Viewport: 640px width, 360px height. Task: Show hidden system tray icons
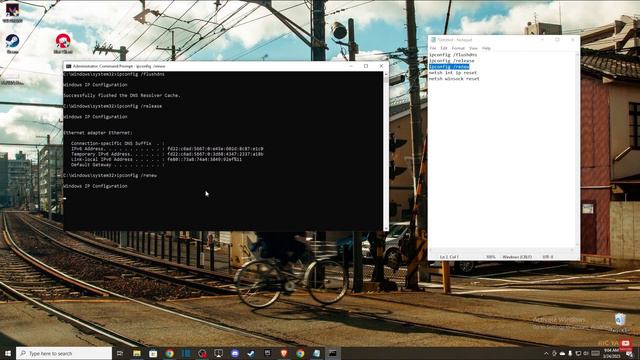point(546,353)
